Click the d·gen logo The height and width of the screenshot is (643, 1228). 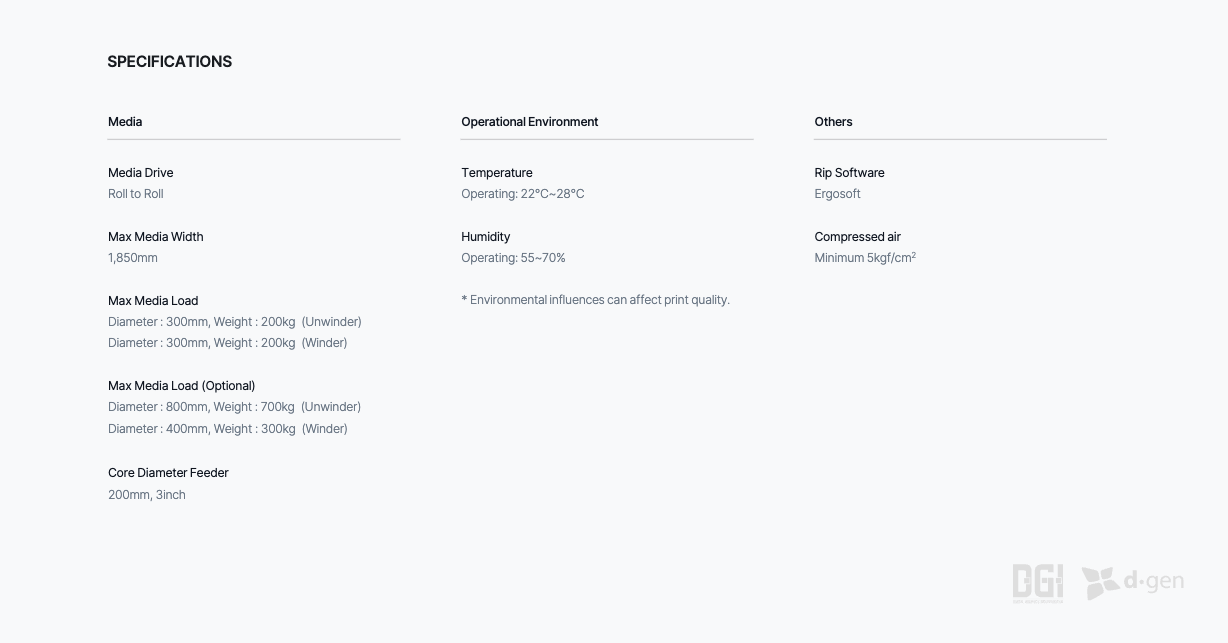[x=1133, y=582]
